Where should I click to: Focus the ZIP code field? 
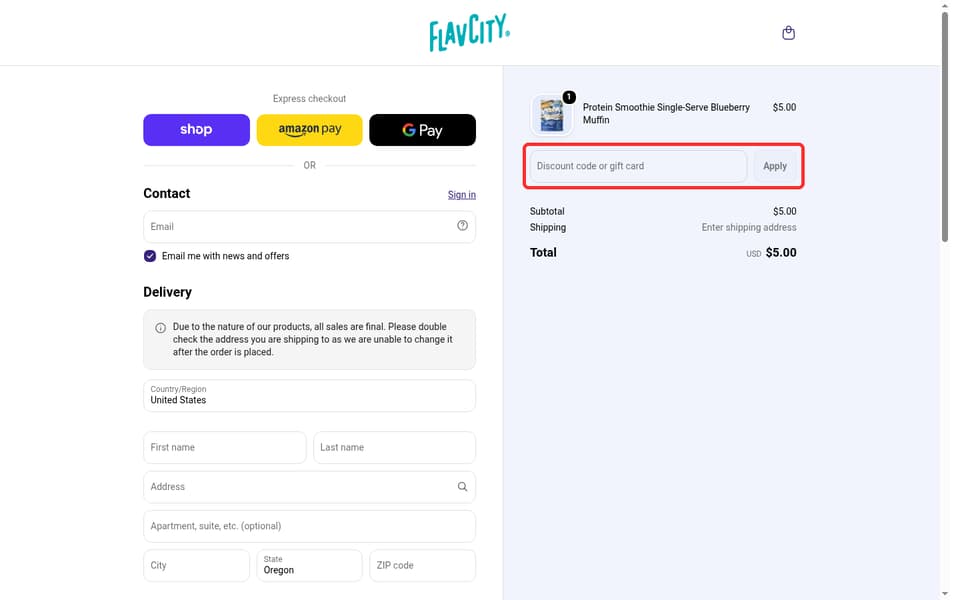click(x=422, y=565)
